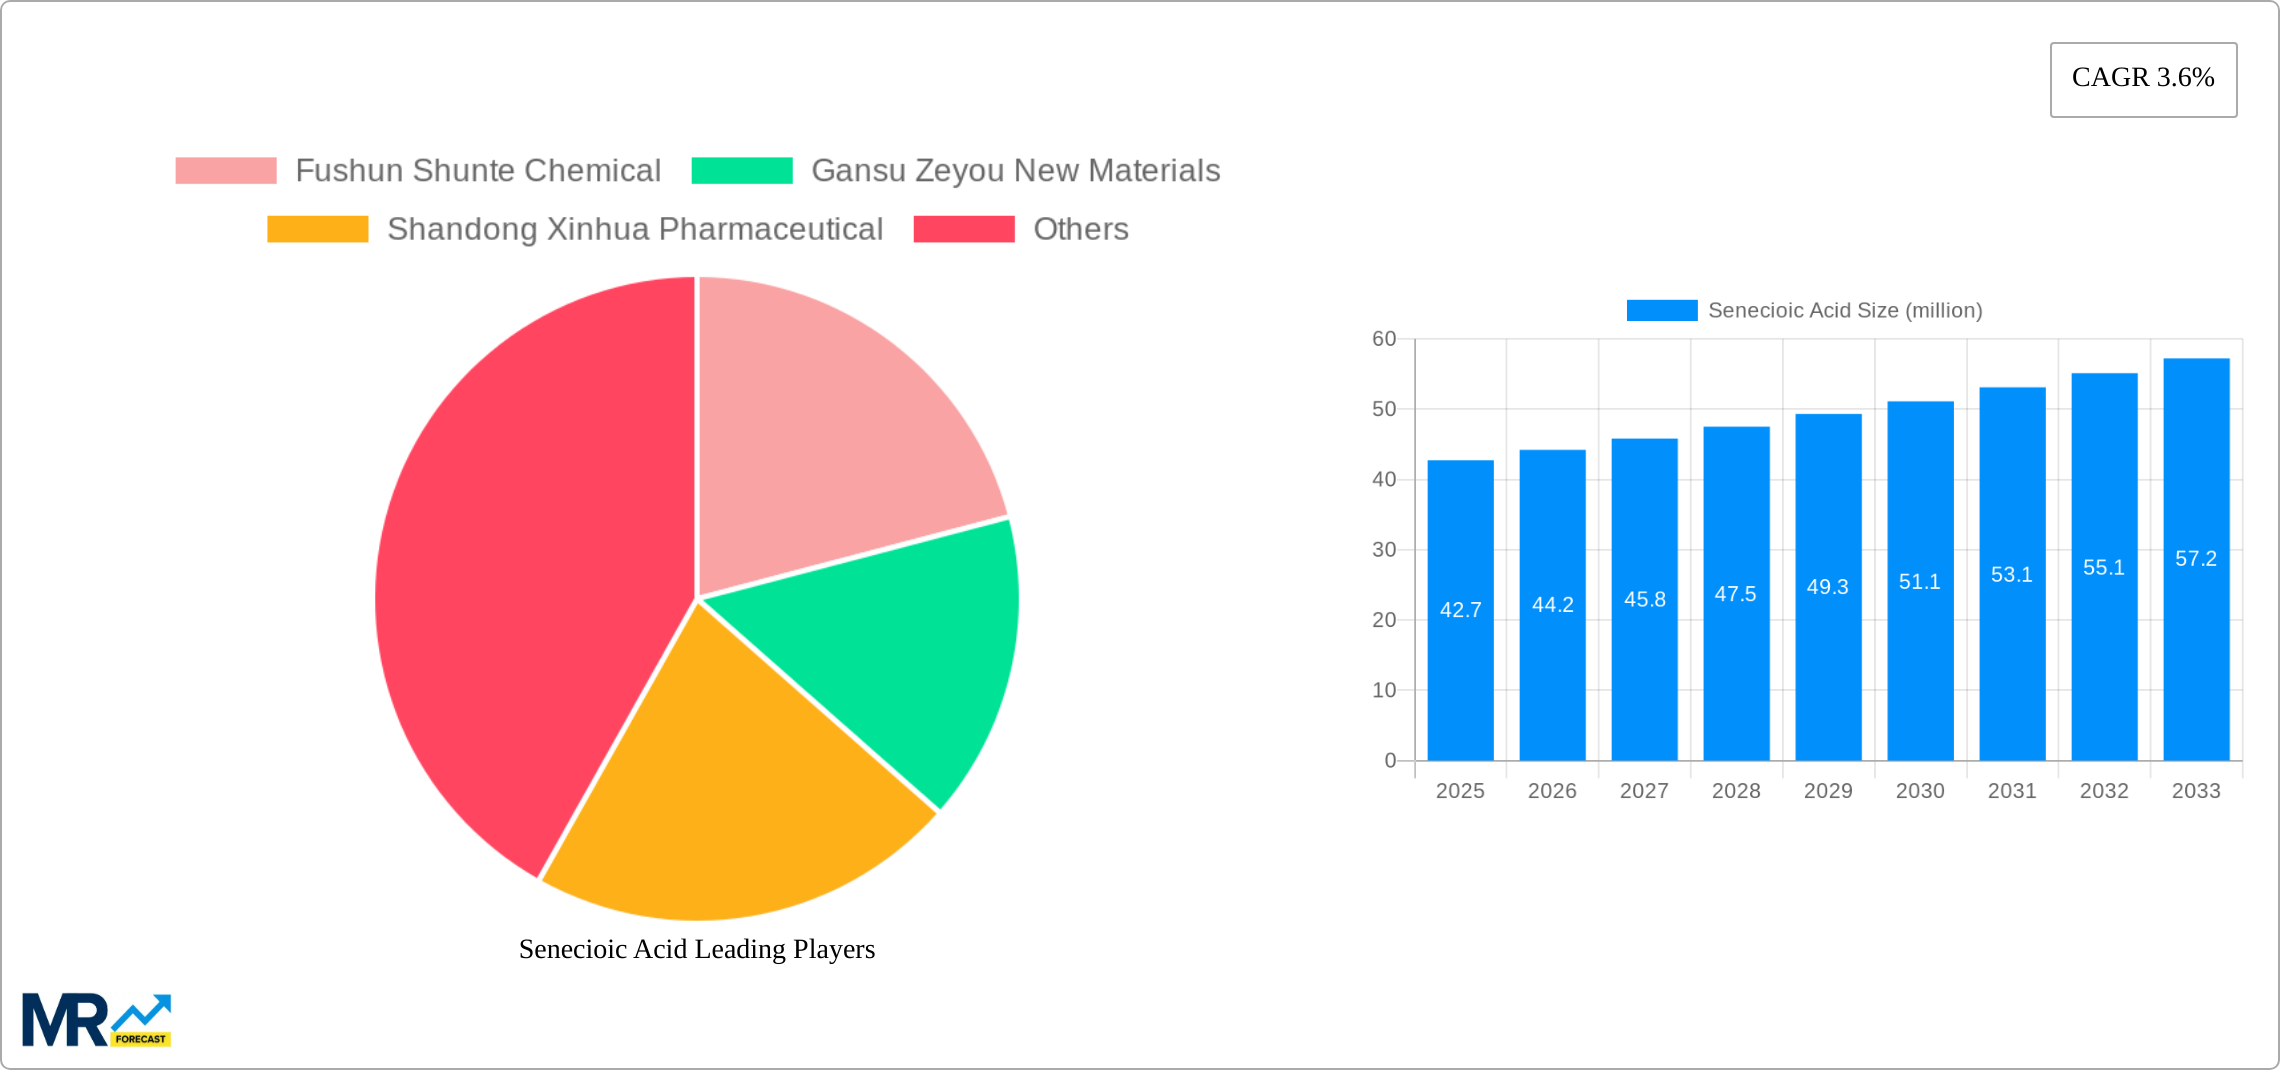Select the red Others legend swatch
Viewport: 2280px width, 1070px height.
pyautogui.click(x=962, y=229)
